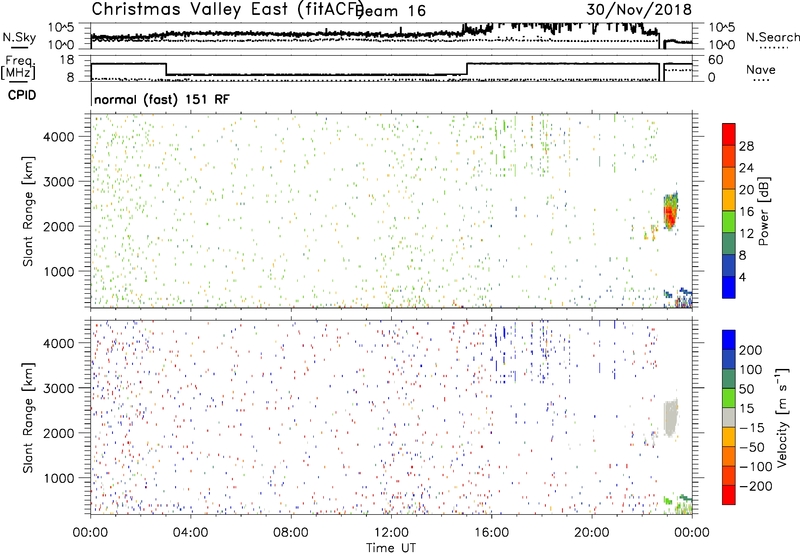
Task: Click the sky noise trace in the top panel
Action: (x=316, y=34)
